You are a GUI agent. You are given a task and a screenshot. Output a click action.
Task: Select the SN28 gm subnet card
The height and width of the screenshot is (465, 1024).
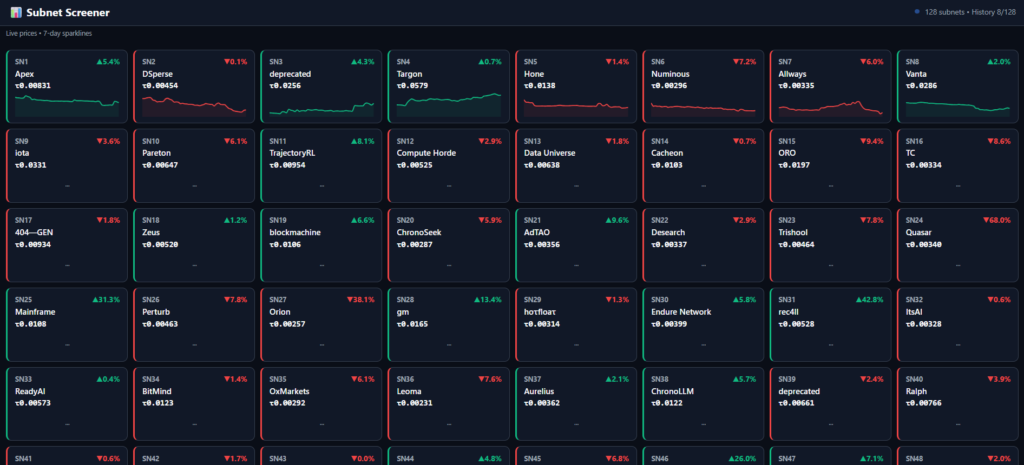coord(449,324)
